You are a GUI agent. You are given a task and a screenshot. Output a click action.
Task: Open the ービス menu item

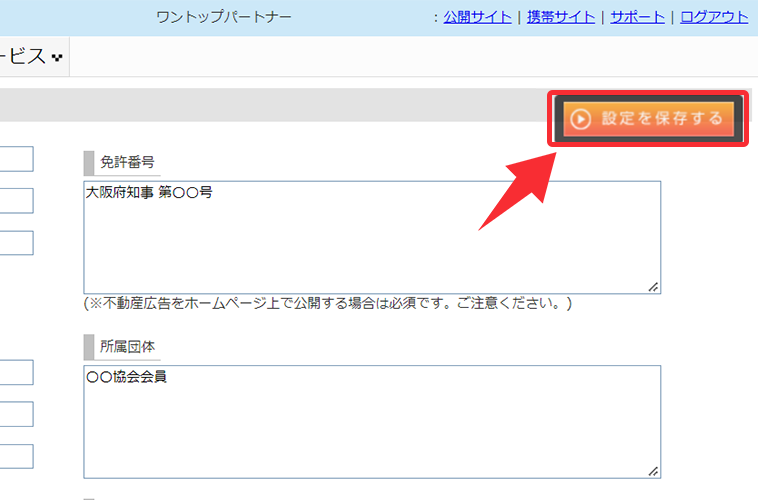point(23,57)
